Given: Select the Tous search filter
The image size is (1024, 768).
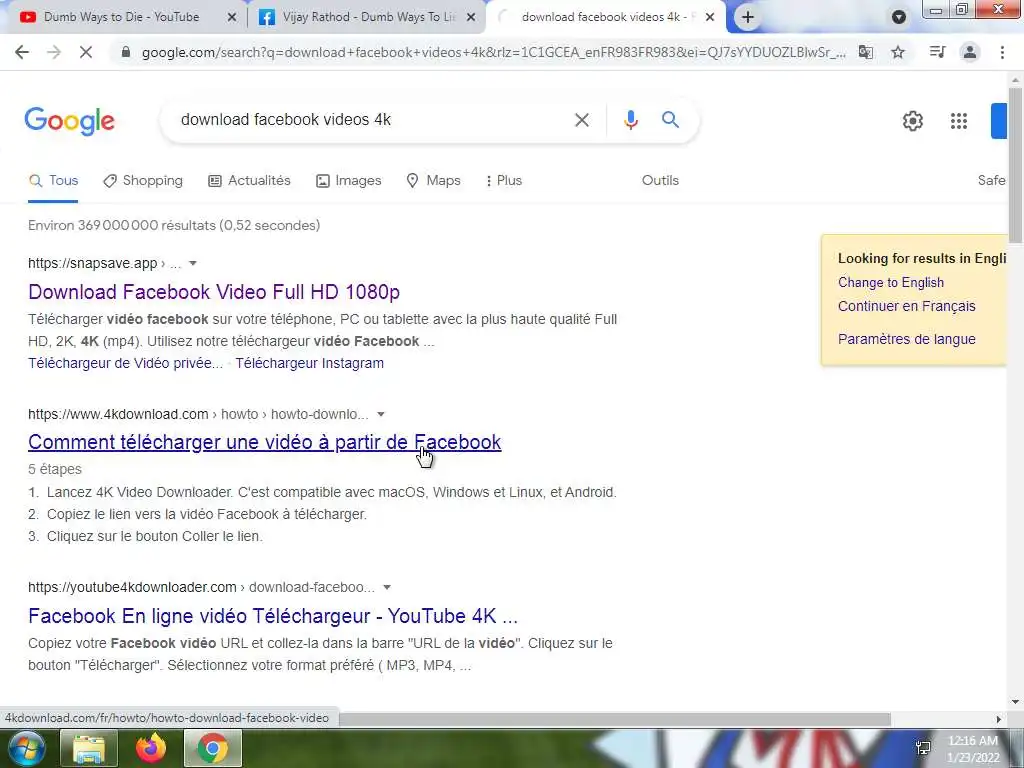Looking at the screenshot, I should (54, 181).
